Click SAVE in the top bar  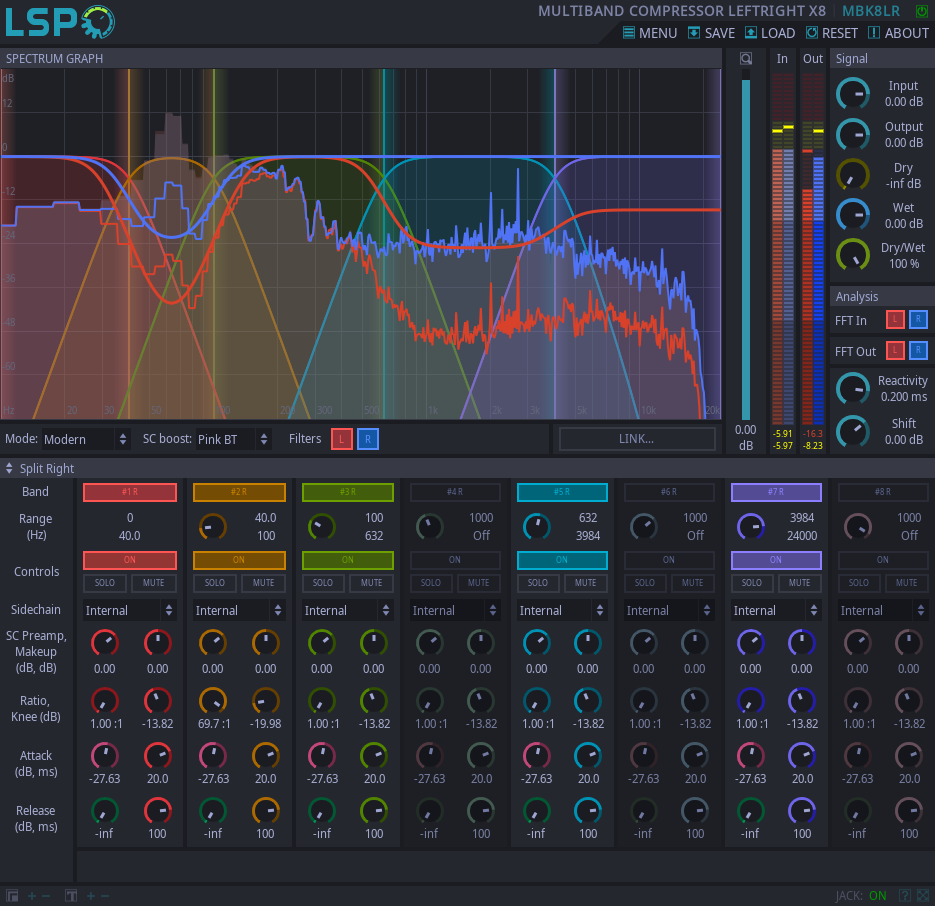coord(711,33)
